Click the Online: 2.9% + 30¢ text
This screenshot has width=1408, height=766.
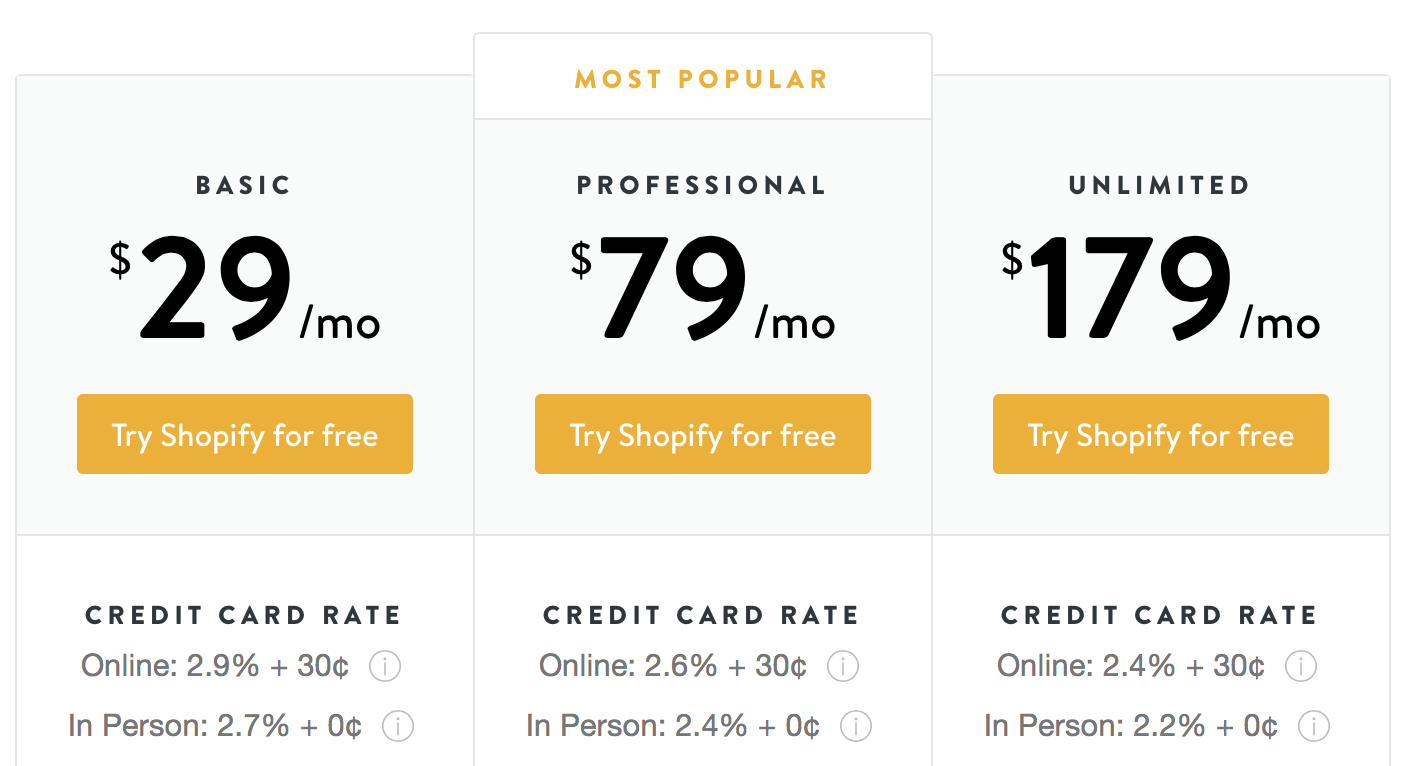215,666
